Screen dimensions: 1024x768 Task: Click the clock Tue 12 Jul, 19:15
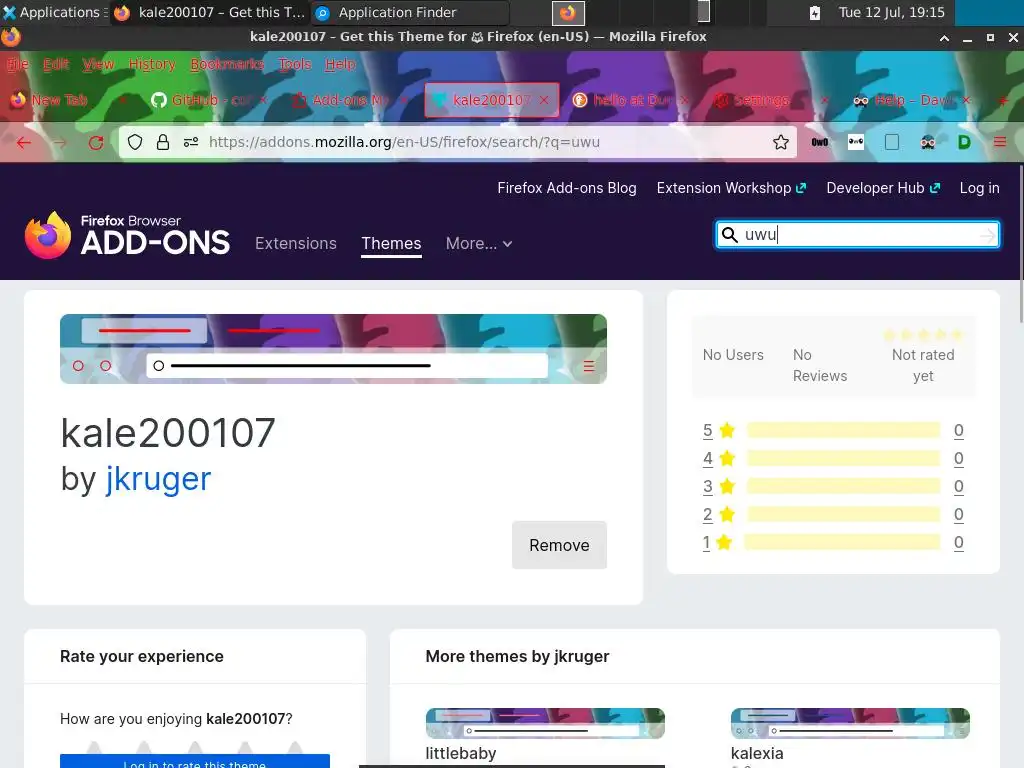tap(891, 12)
